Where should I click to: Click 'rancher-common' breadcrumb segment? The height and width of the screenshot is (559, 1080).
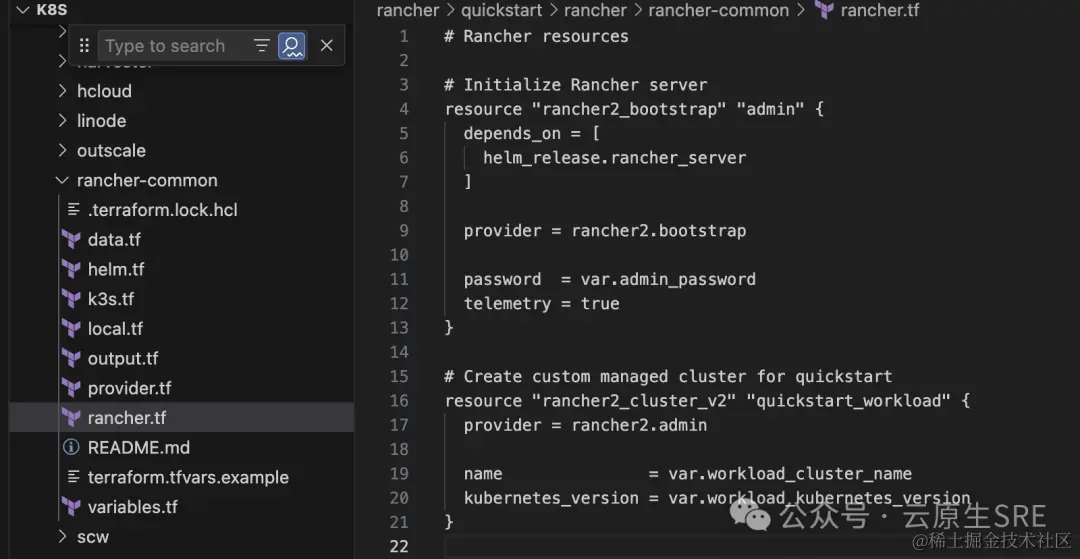tap(718, 10)
